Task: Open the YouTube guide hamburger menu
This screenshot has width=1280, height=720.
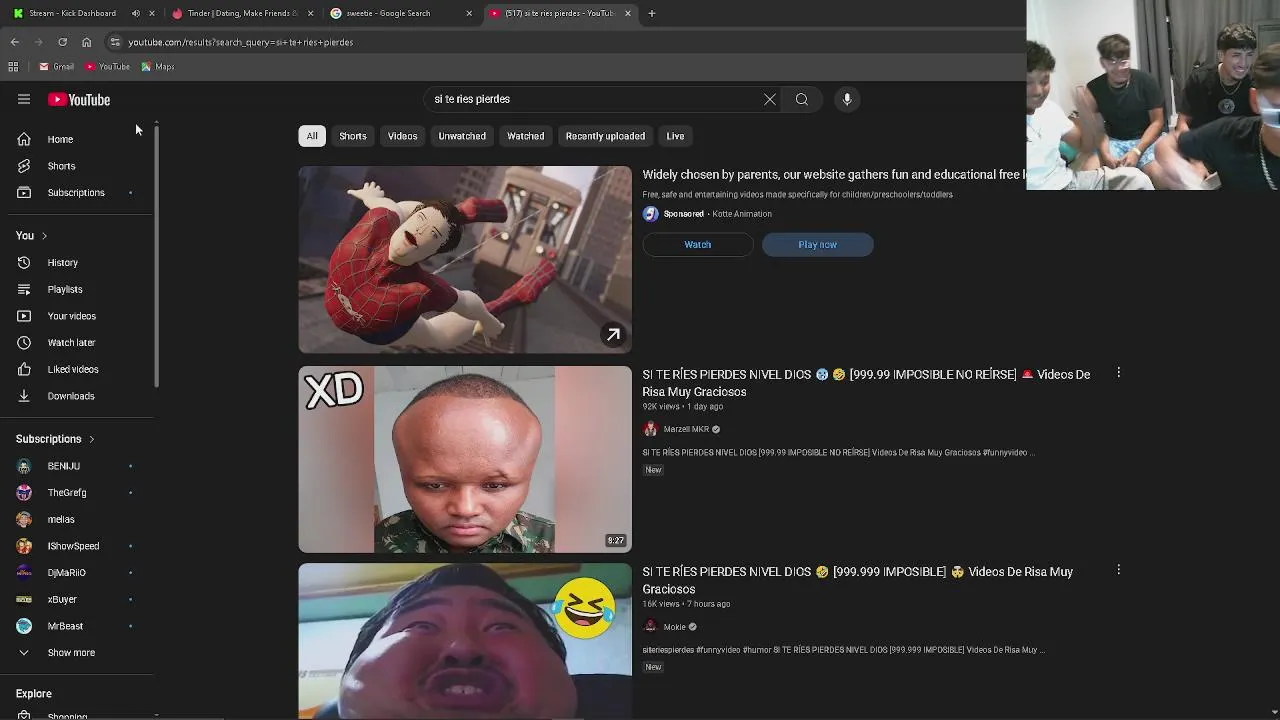Action: (24, 99)
